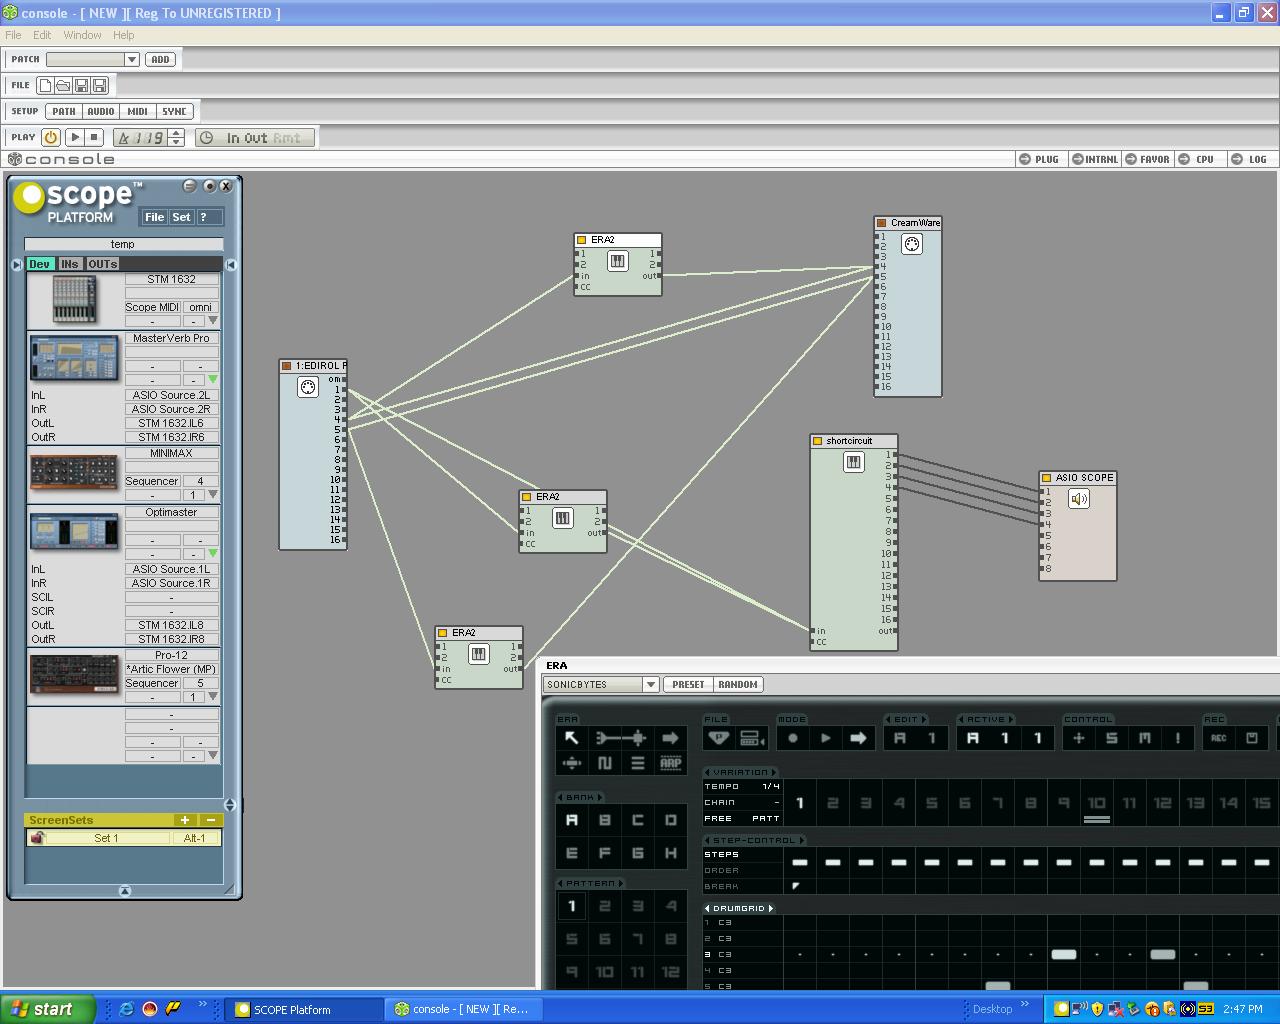Screen dimensions: 1280x1024
Task: Remove a ScreenSet with the minus button
Action: [210, 820]
